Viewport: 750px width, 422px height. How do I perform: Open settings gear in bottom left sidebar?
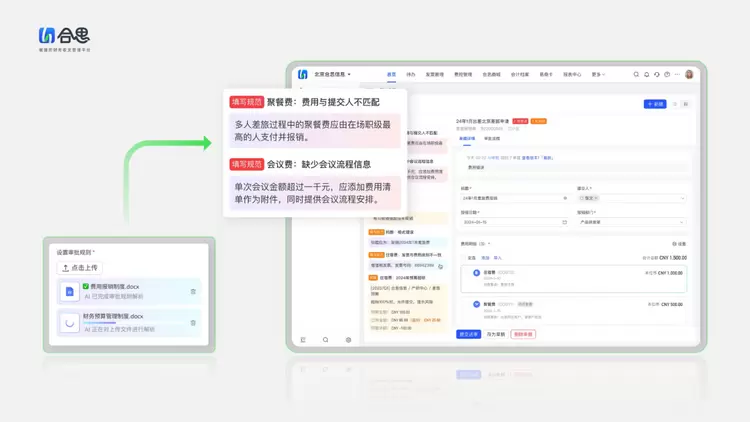coord(348,340)
